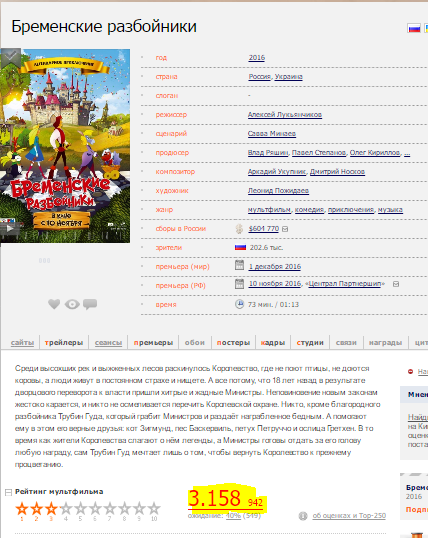Open composer Дмитрий Носков page
The height and width of the screenshot is (538, 428).
pyautogui.click(x=337, y=172)
